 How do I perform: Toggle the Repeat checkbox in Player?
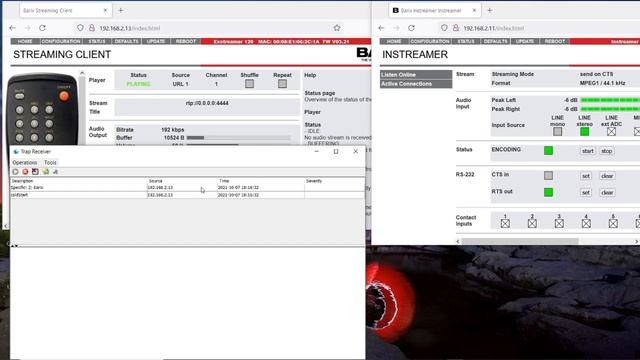click(x=282, y=84)
